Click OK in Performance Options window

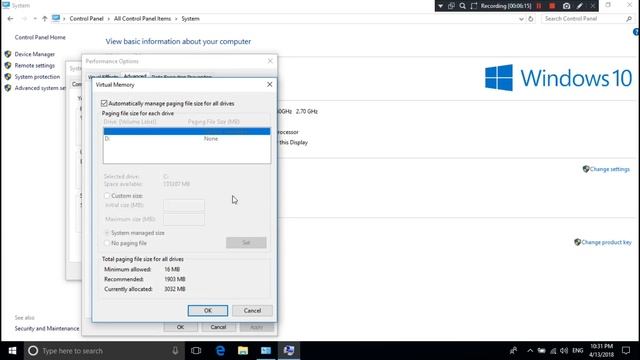[x=180, y=327]
